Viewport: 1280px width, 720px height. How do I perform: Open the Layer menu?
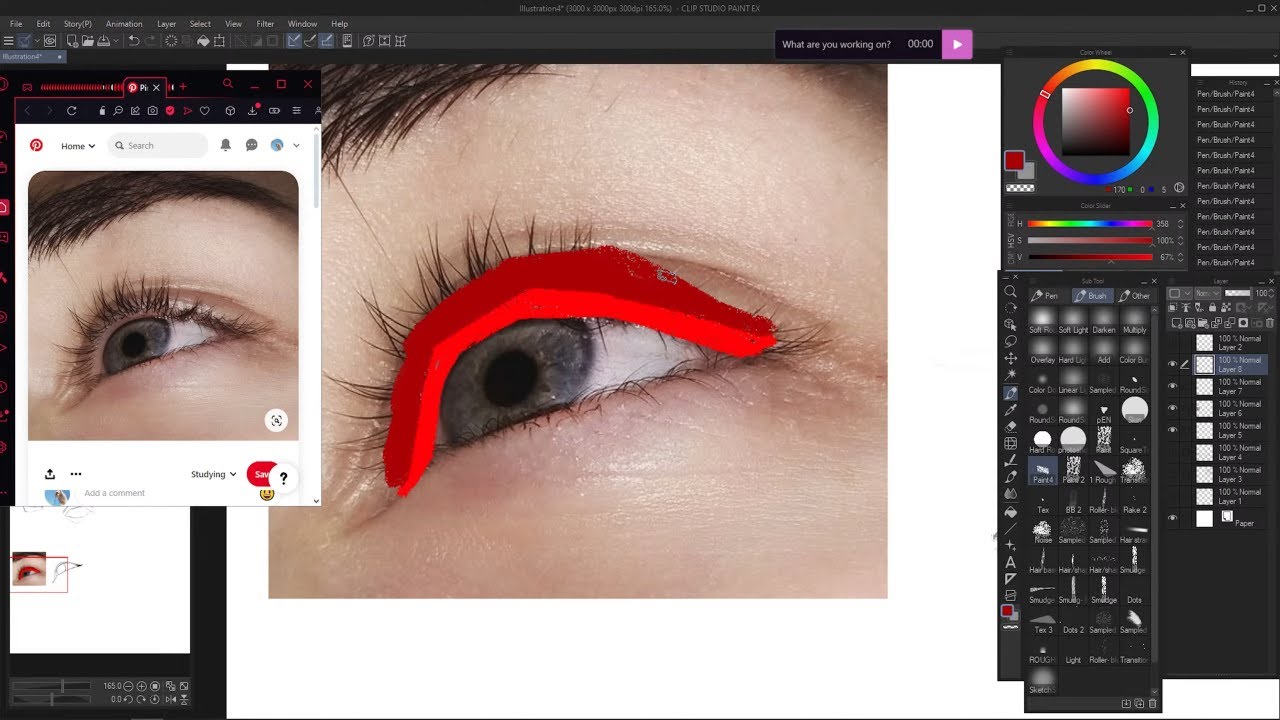[x=166, y=24]
